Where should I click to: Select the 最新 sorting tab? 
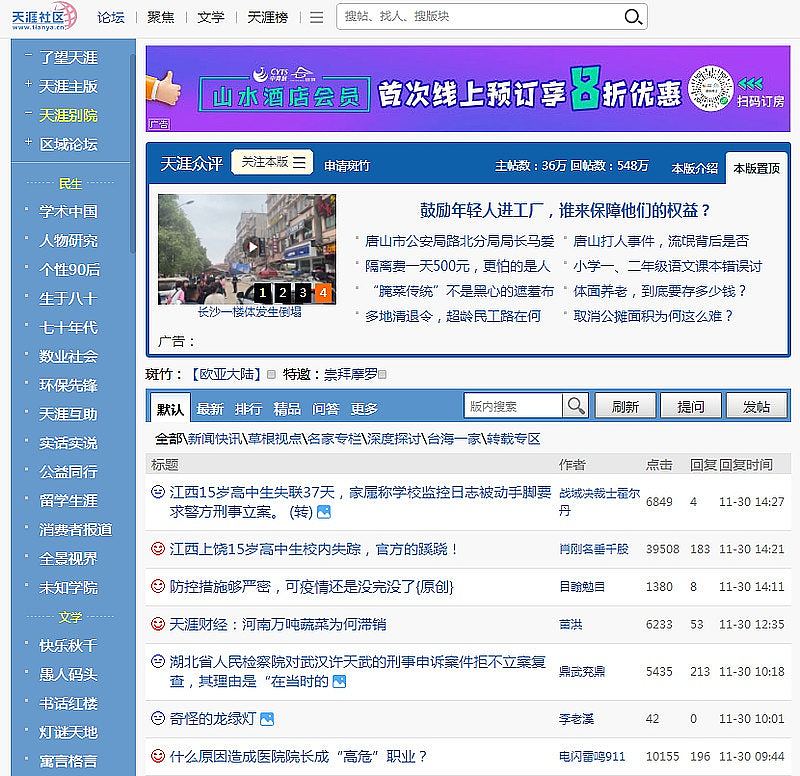(x=210, y=409)
